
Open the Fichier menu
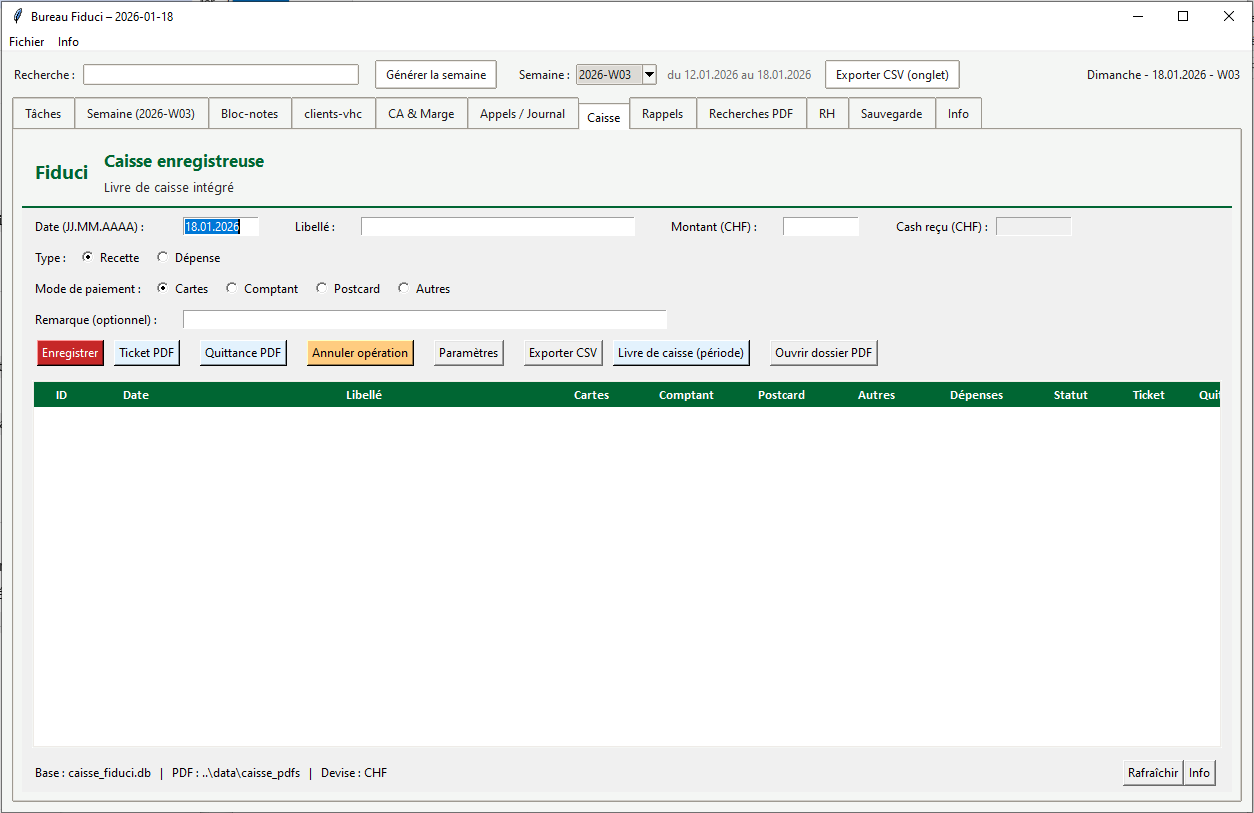27,42
